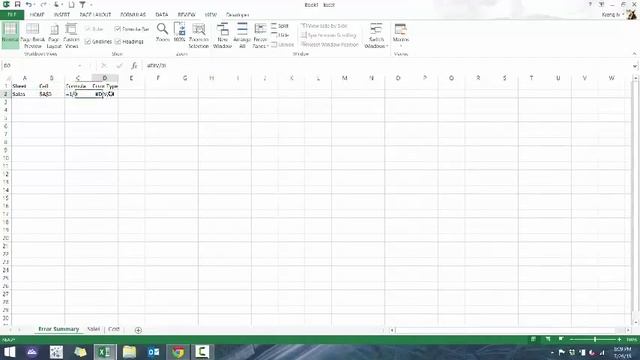This screenshot has height=360, width=640.
Task: Open File Explorer from the taskbar
Action: (x=129, y=352)
